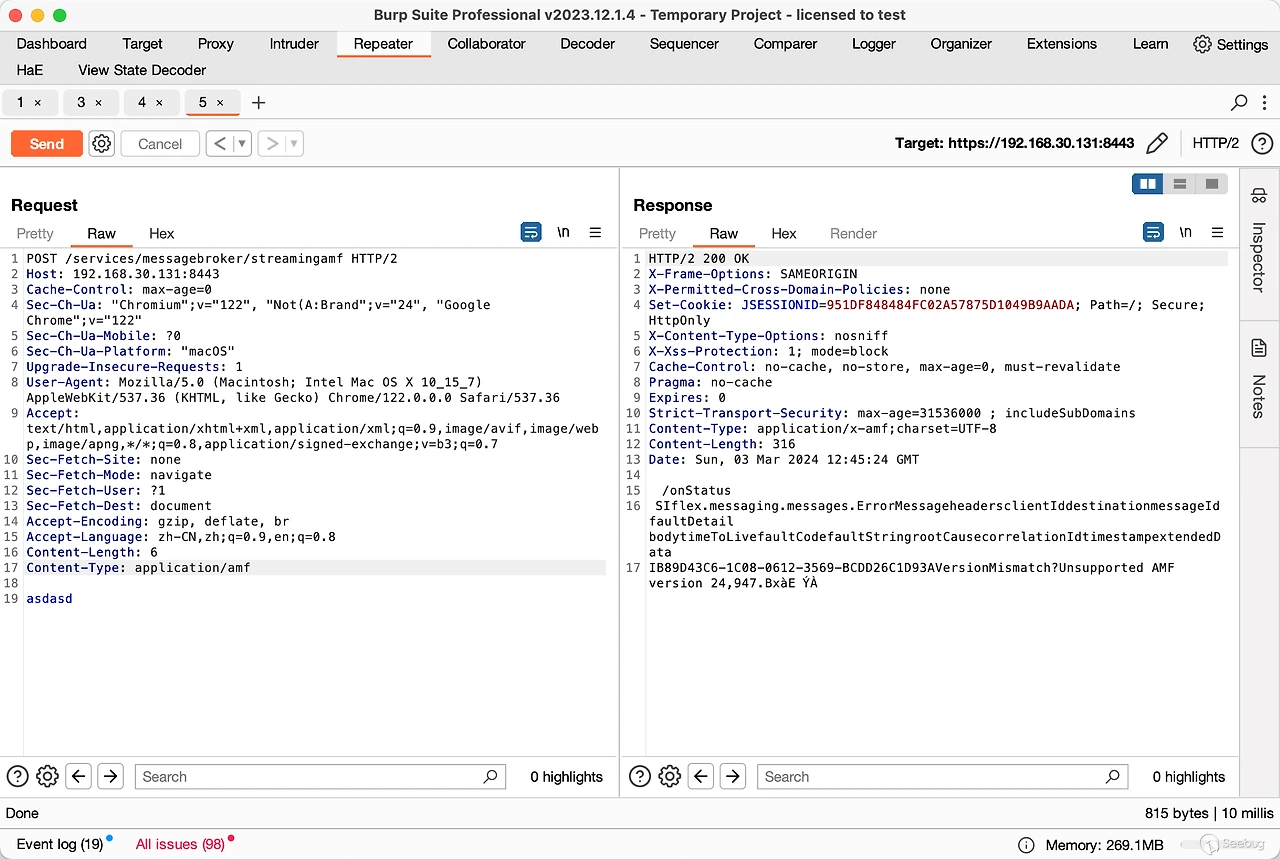Open the HaE extension tab
The height and width of the screenshot is (859, 1280).
29,70
